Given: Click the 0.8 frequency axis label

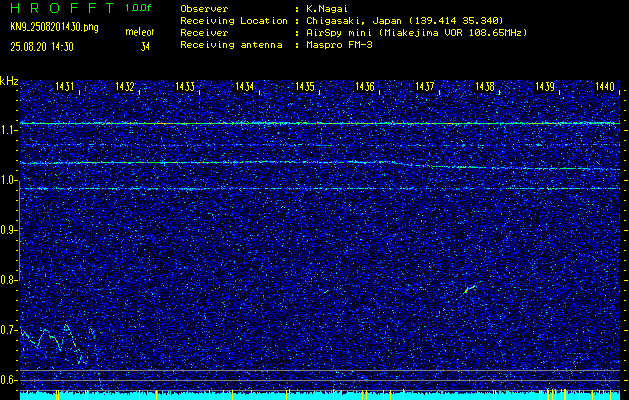Looking at the screenshot, I should point(8,280).
